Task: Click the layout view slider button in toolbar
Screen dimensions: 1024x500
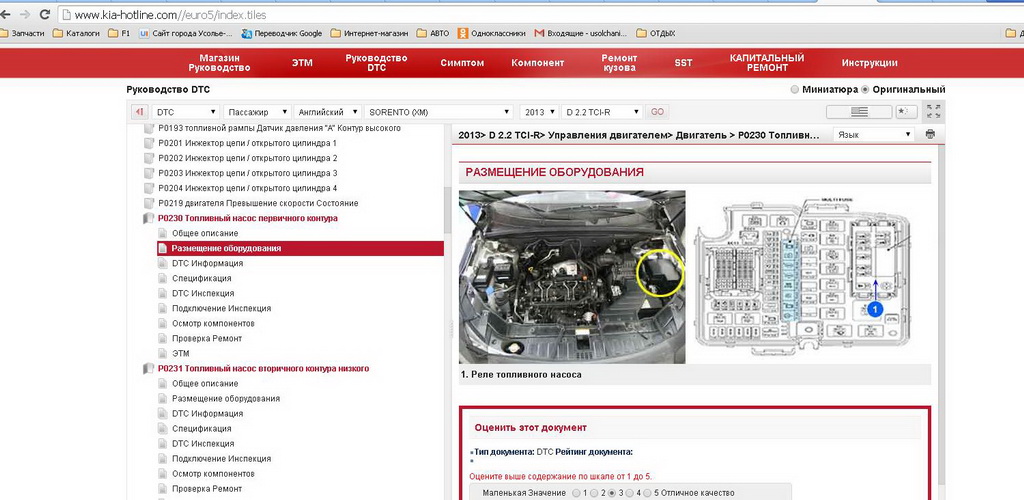Action: coord(859,111)
